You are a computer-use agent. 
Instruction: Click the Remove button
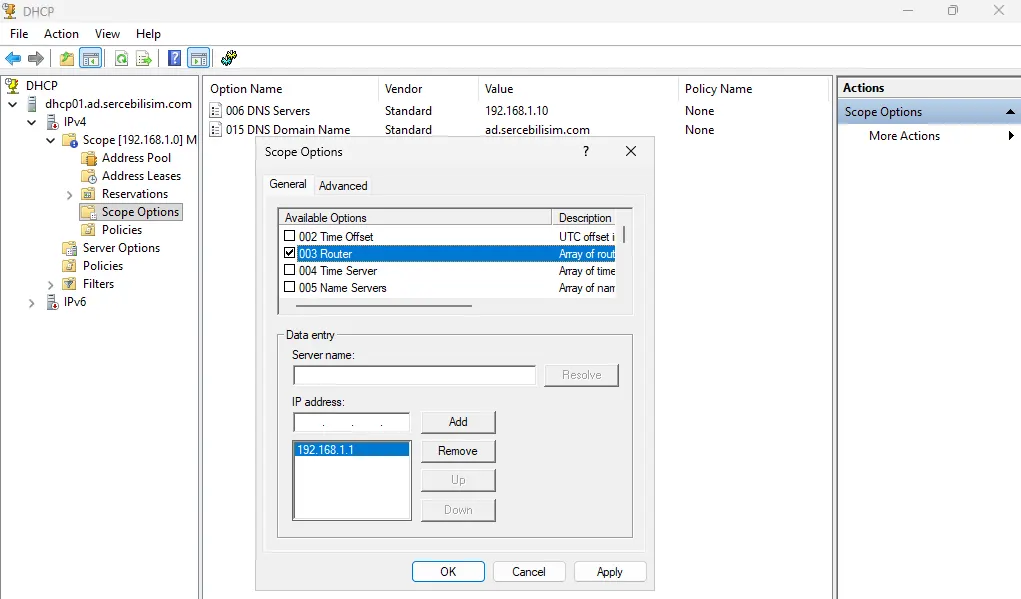click(458, 451)
